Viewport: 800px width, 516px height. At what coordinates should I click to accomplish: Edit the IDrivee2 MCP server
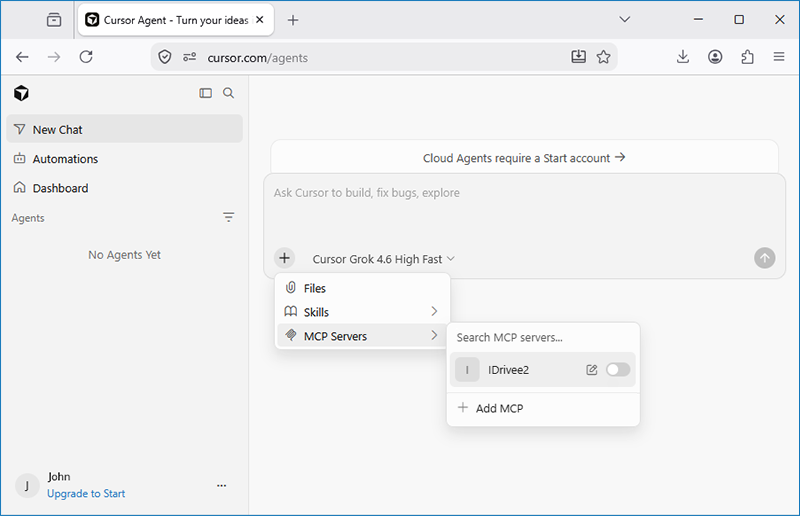click(591, 370)
